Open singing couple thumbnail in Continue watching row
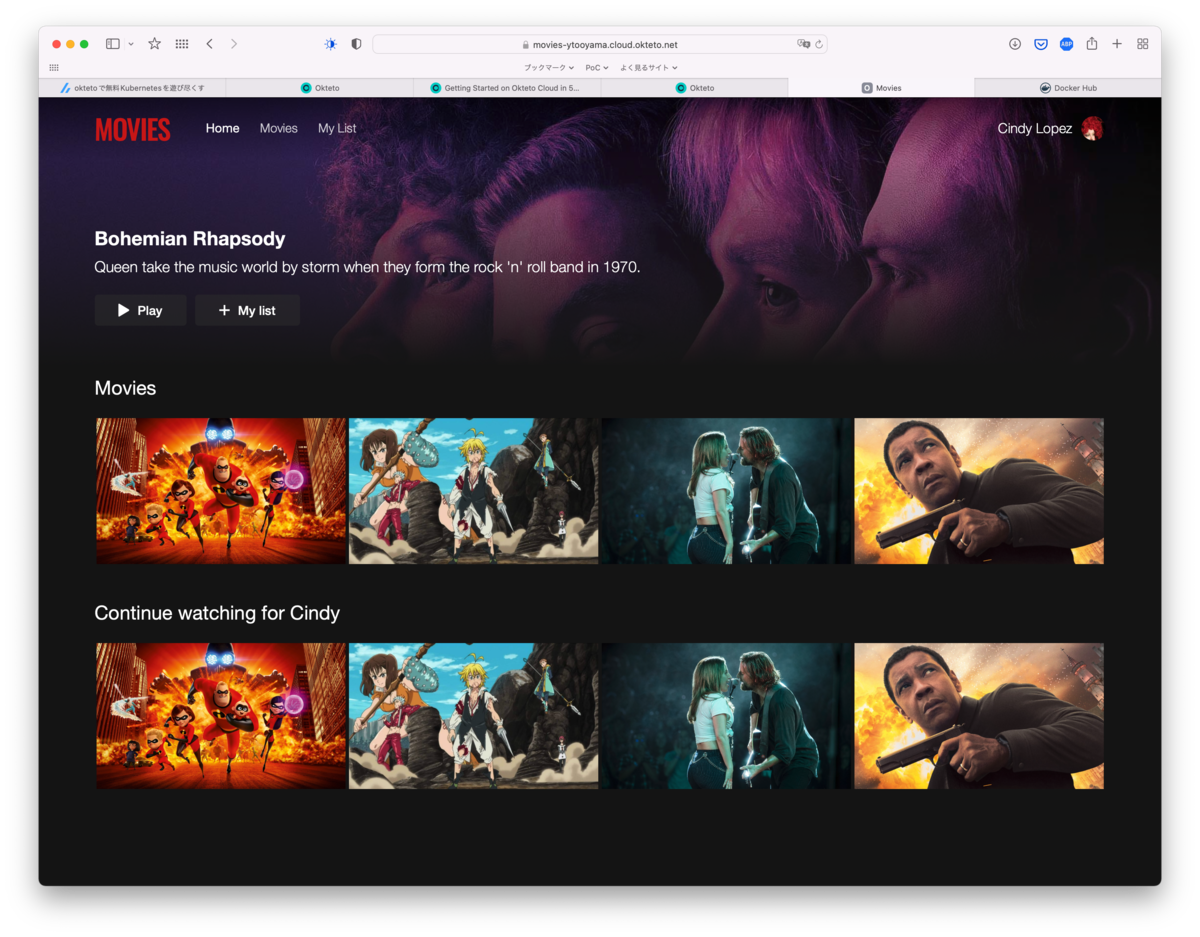Viewport: 1200px width, 937px height. [727, 716]
